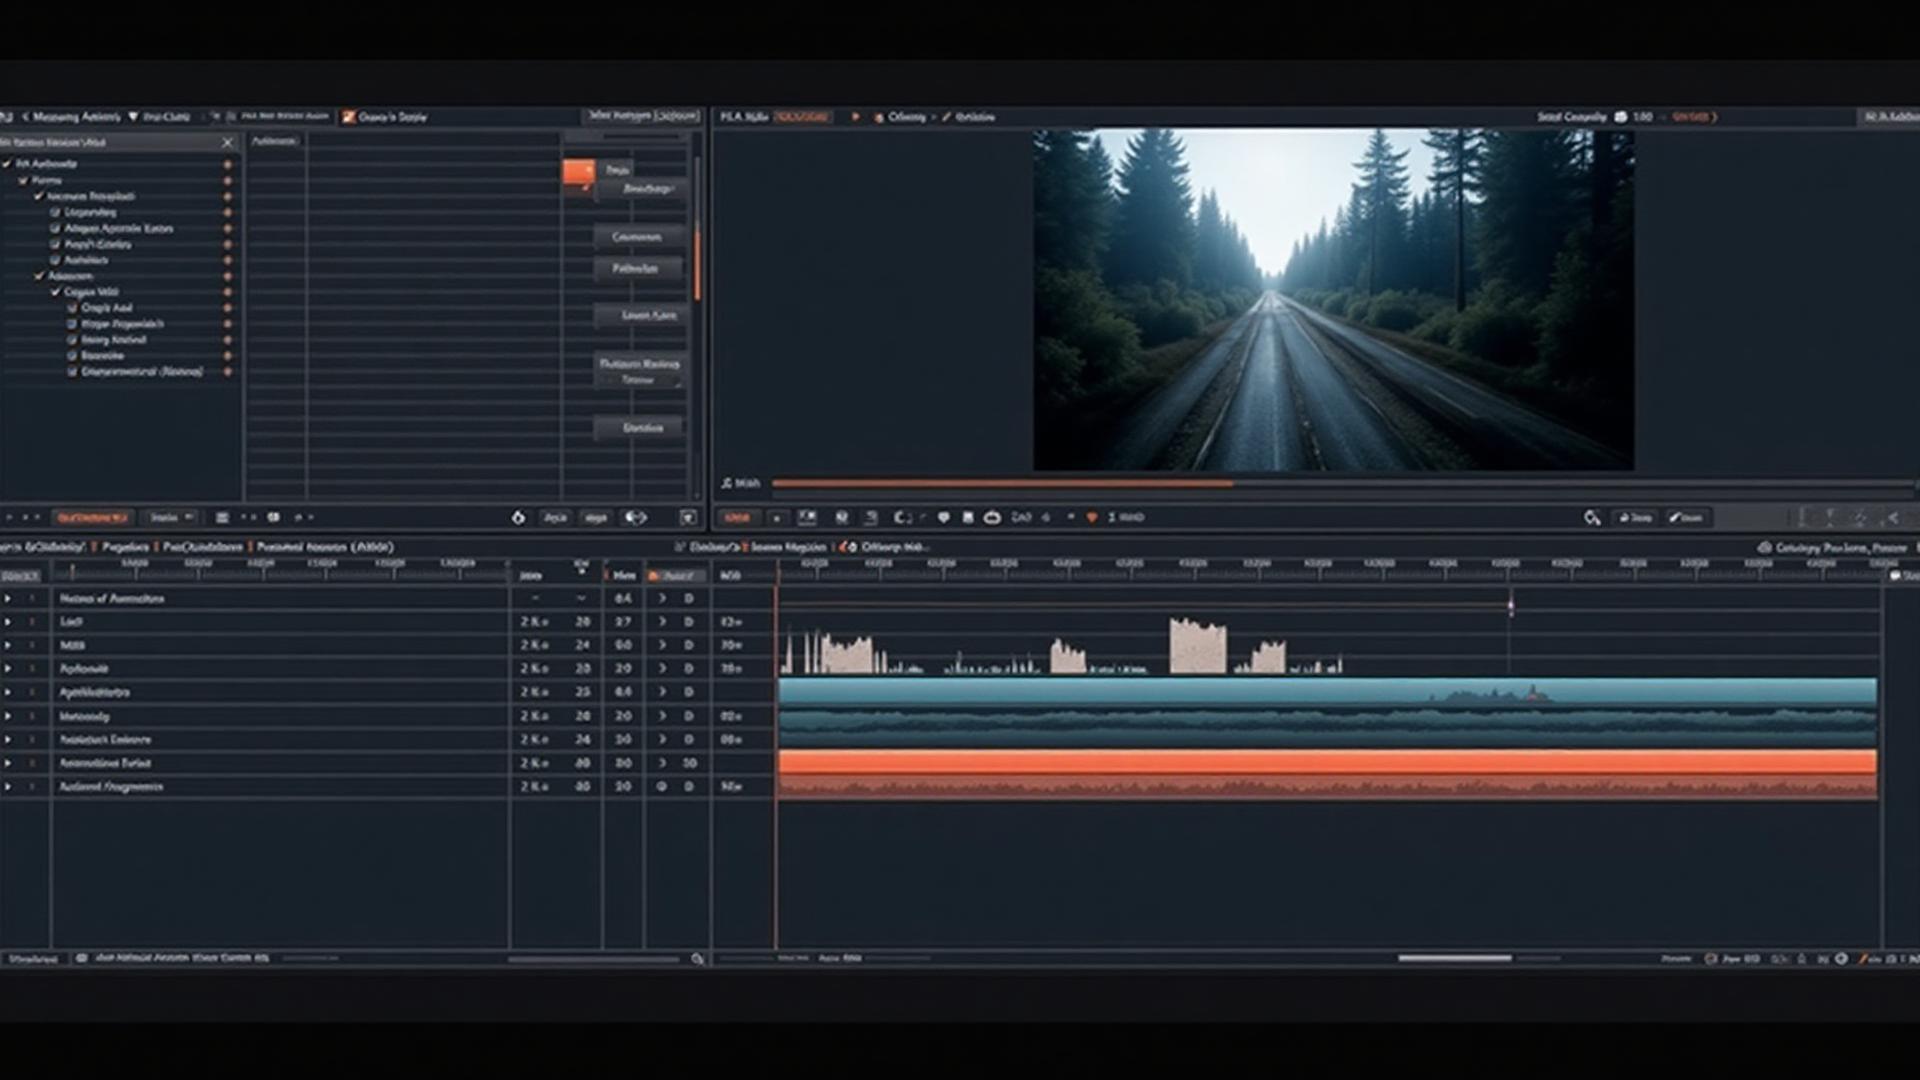Toggle the checkbox on the topmost tree item
This screenshot has height=1080, width=1920.
8,163
